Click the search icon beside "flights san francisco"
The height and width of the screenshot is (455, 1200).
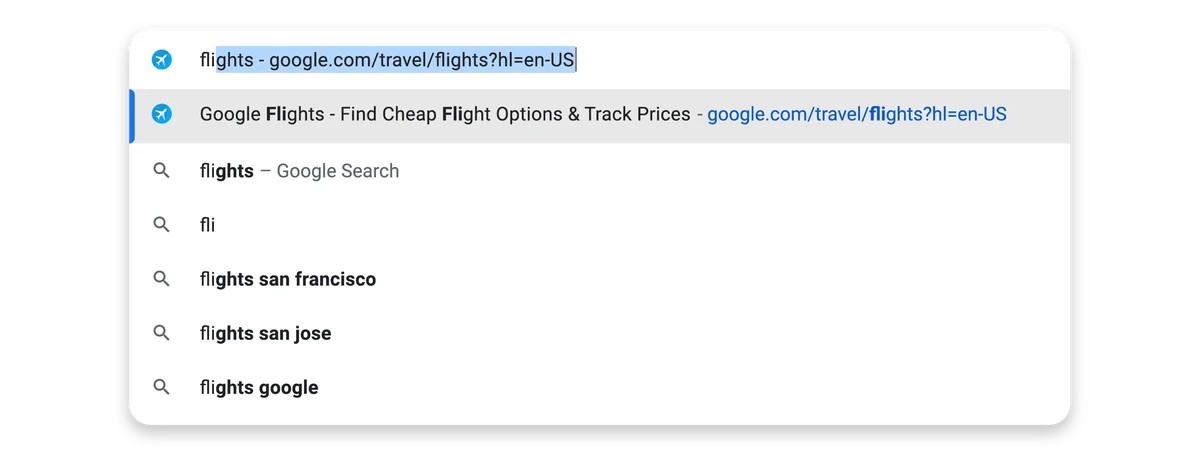point(162,279)
